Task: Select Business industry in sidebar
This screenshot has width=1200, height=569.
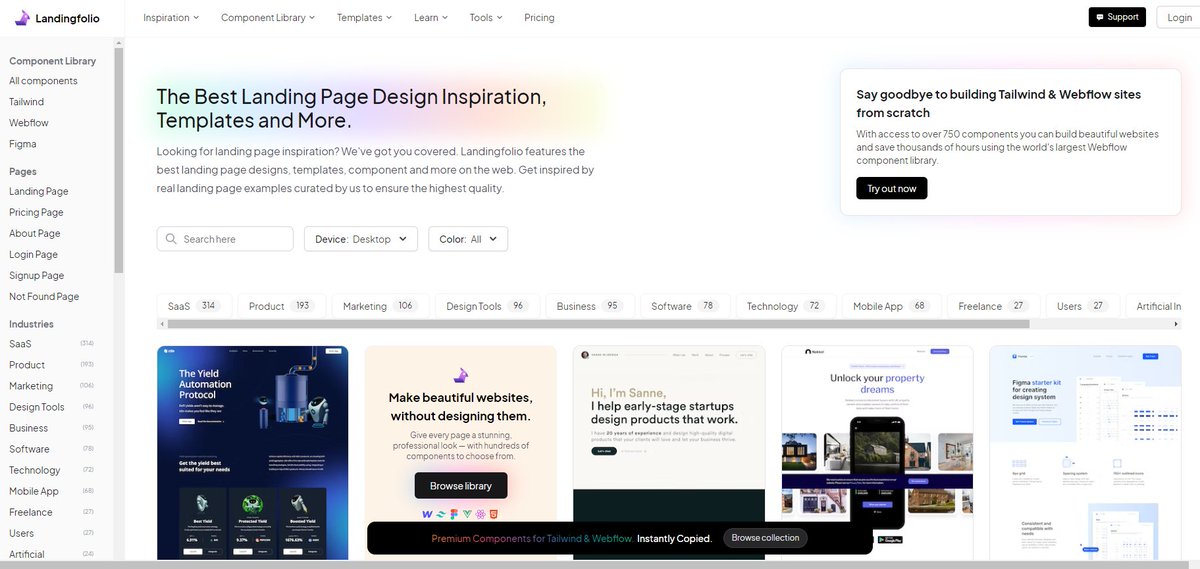Action: 52,428
